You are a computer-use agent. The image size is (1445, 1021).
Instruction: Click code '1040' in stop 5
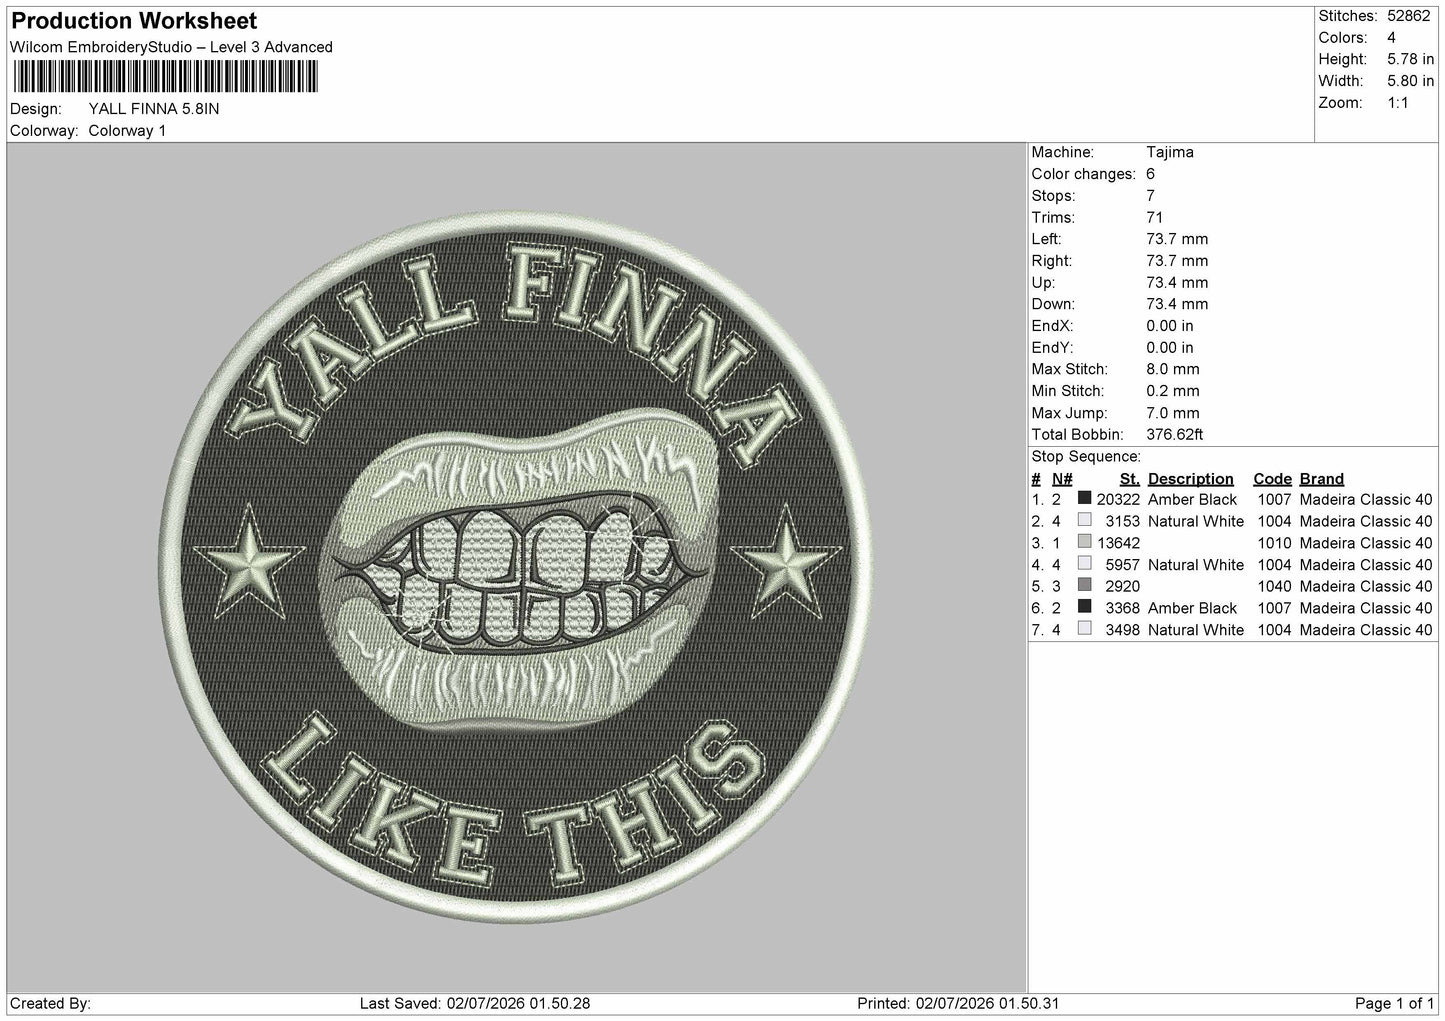[x=1275, y=586]
